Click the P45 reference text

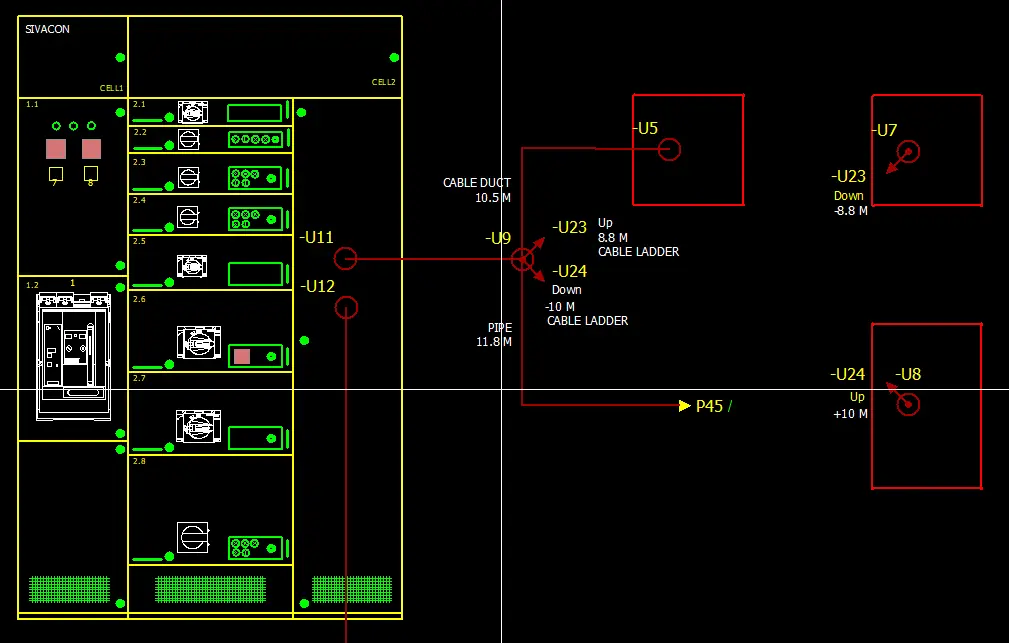[709, 406]
